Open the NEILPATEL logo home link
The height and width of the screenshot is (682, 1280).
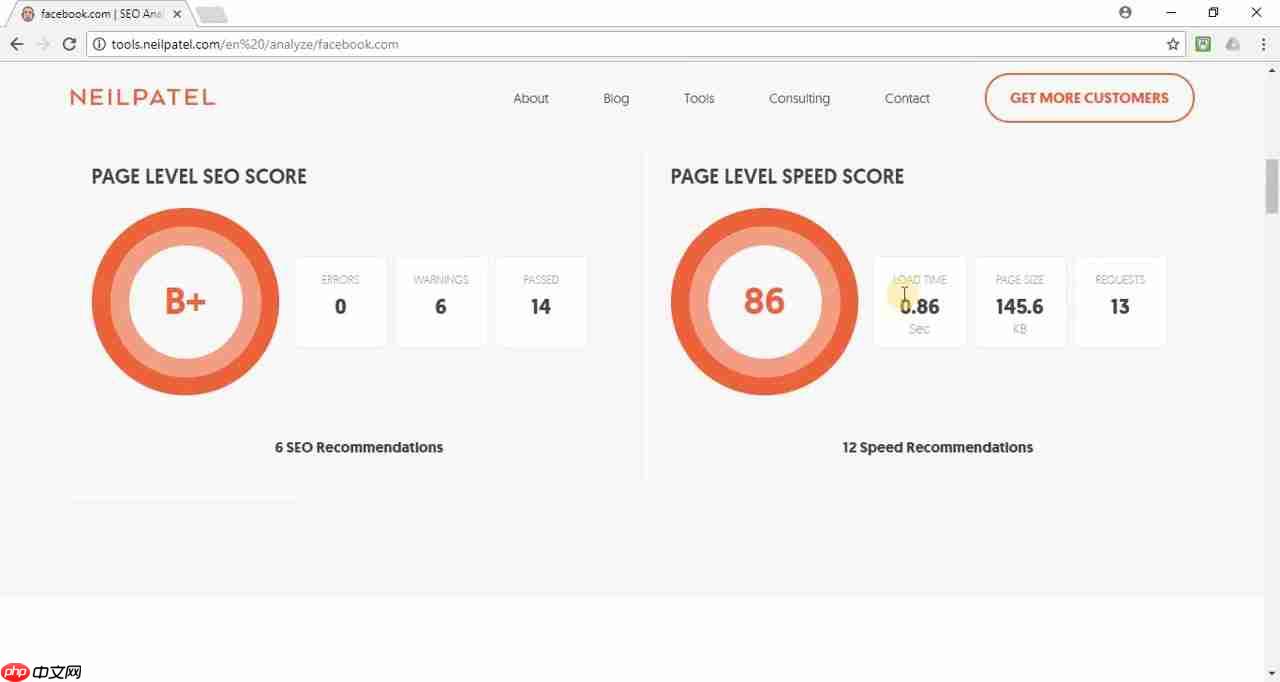click(x=143, y=97)
